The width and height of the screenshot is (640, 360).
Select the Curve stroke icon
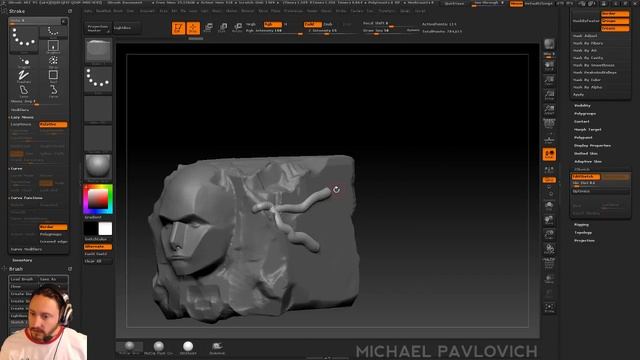click(53, 91)
